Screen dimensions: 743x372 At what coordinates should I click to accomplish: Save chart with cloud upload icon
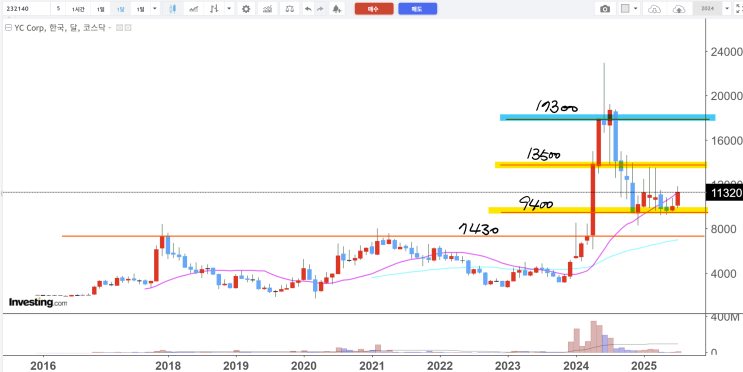point(679,9)
